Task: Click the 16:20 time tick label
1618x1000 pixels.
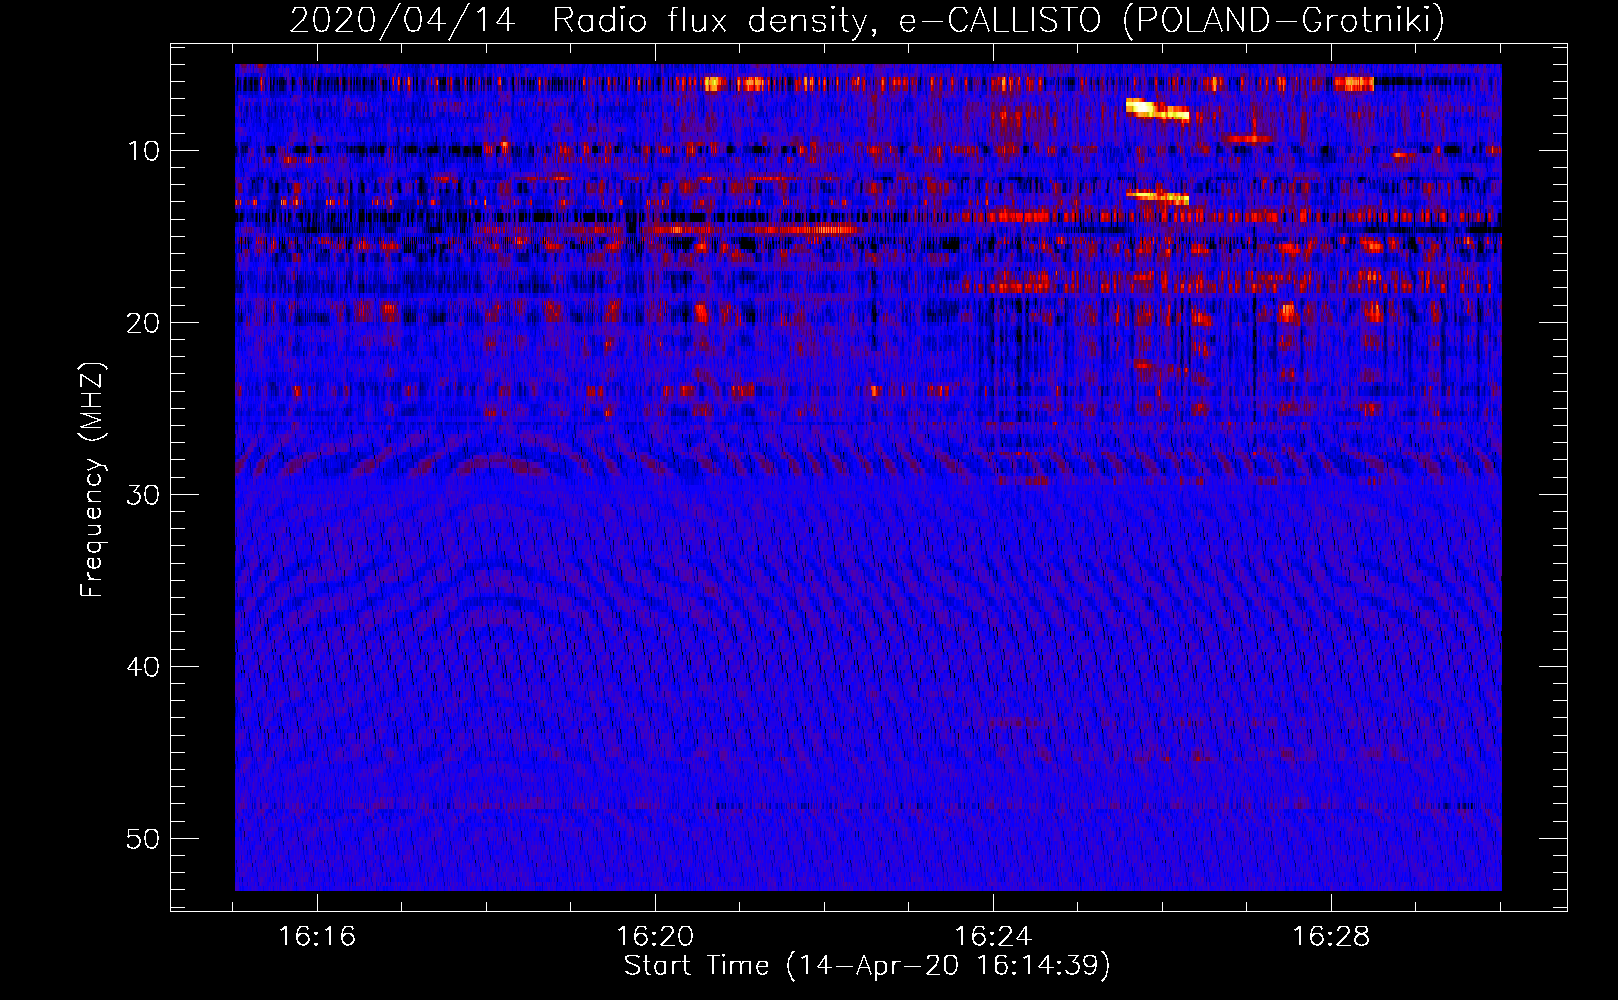Action: 655,937
